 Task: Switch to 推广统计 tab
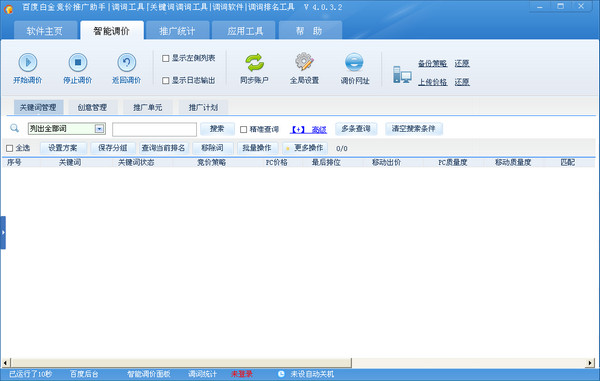178,31
